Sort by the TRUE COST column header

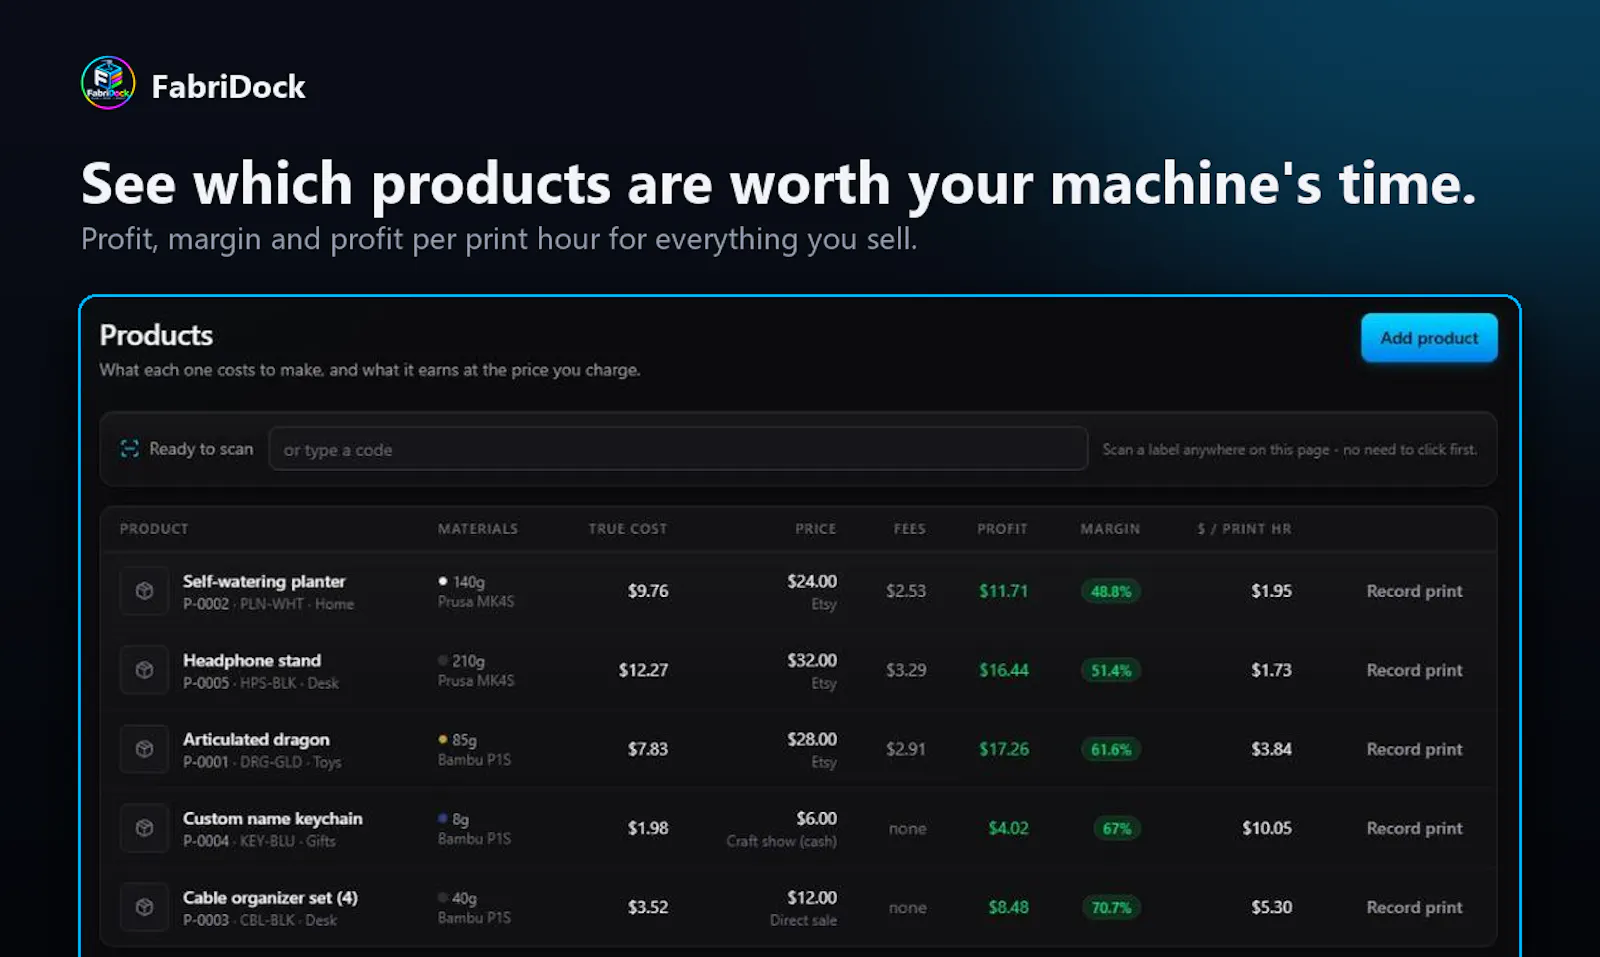click(627, 529)
